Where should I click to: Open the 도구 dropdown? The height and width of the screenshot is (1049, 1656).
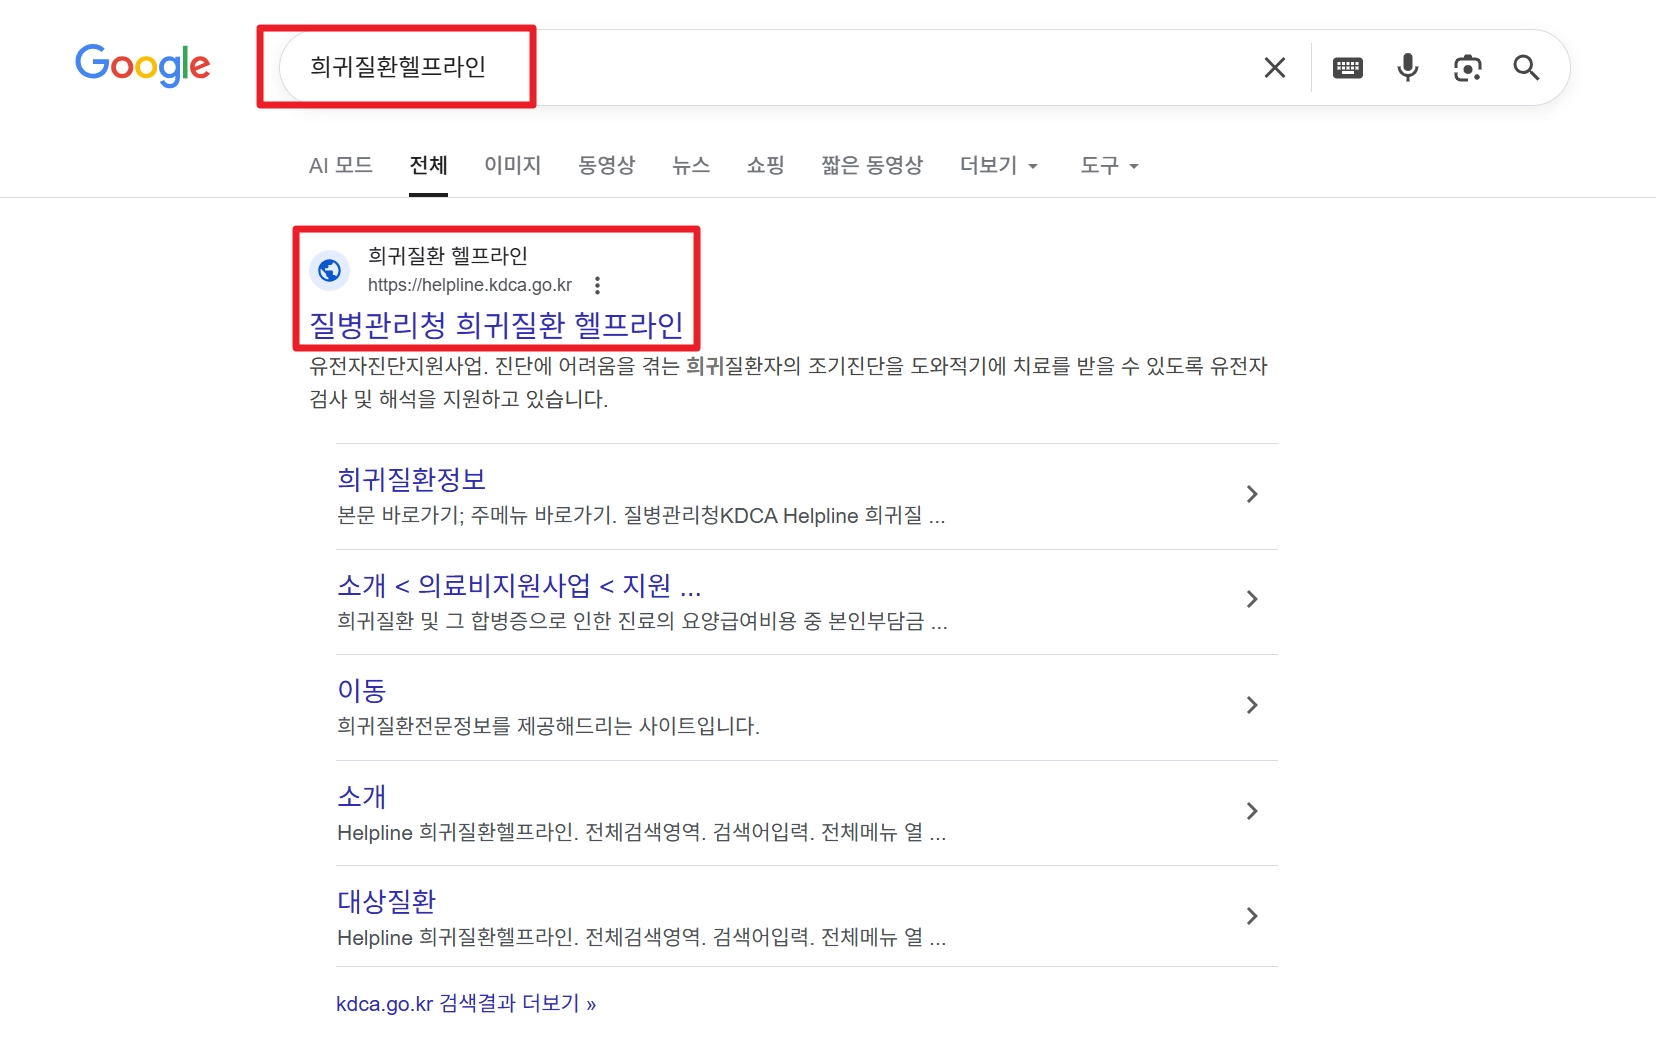[1108, 166]
